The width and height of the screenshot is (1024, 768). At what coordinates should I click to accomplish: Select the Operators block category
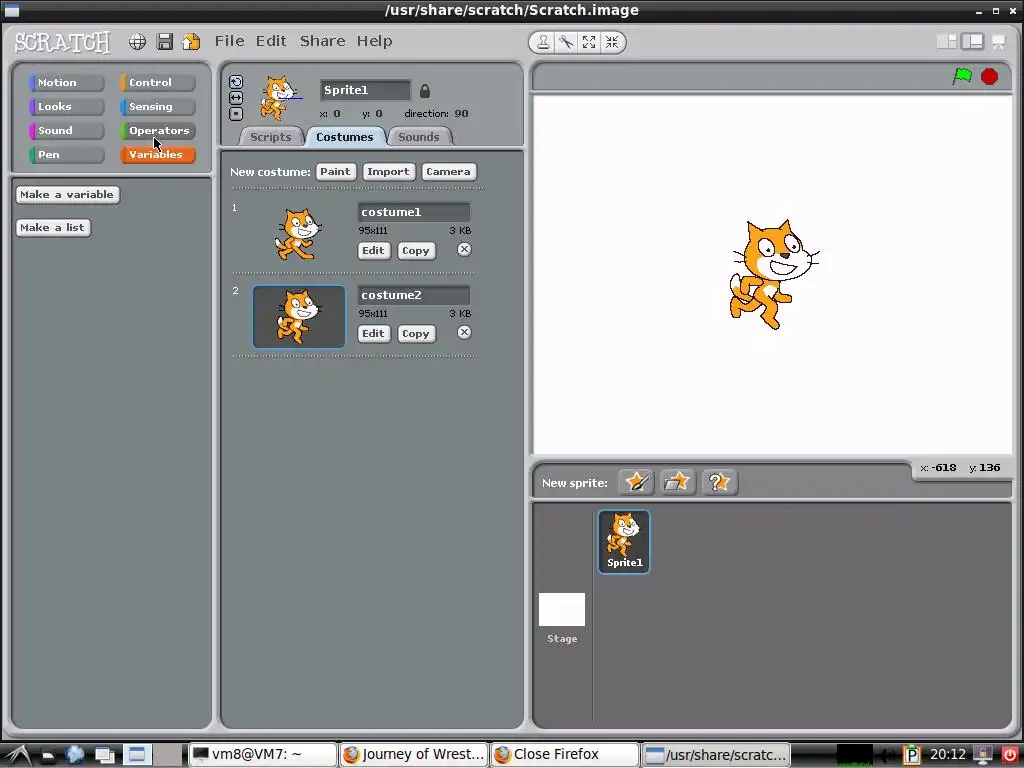click(x=157, y=131)
